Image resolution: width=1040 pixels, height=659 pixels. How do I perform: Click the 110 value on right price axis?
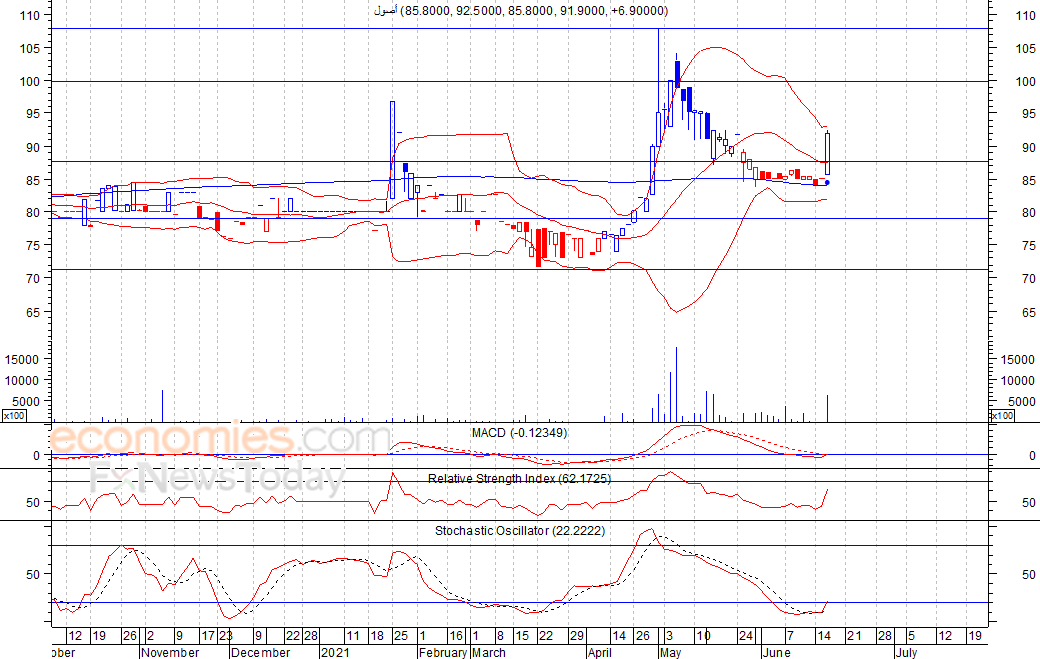click(1025, 15)
